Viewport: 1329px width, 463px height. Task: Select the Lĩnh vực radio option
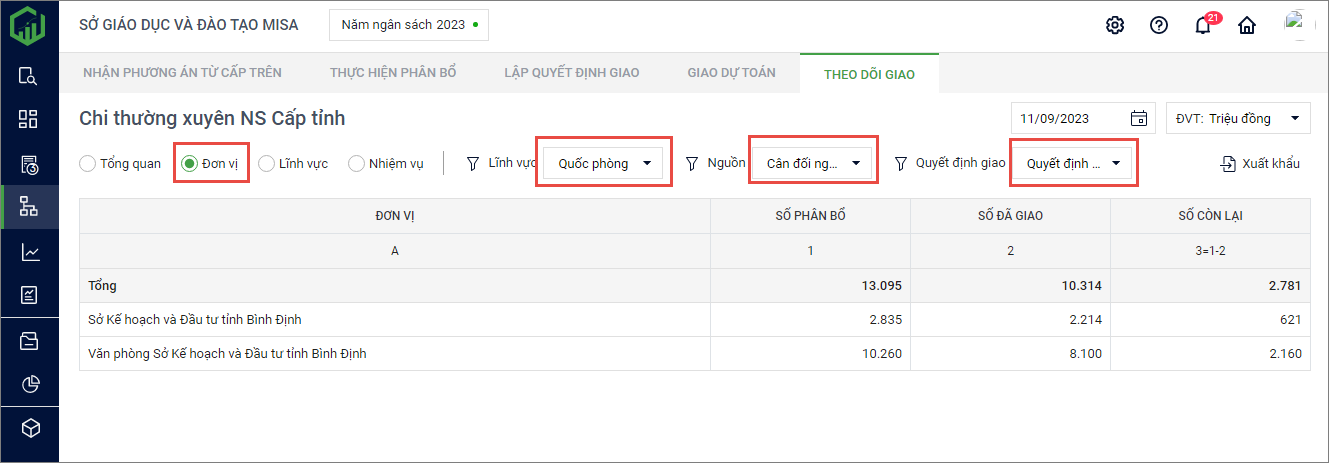tap(266, 163)
